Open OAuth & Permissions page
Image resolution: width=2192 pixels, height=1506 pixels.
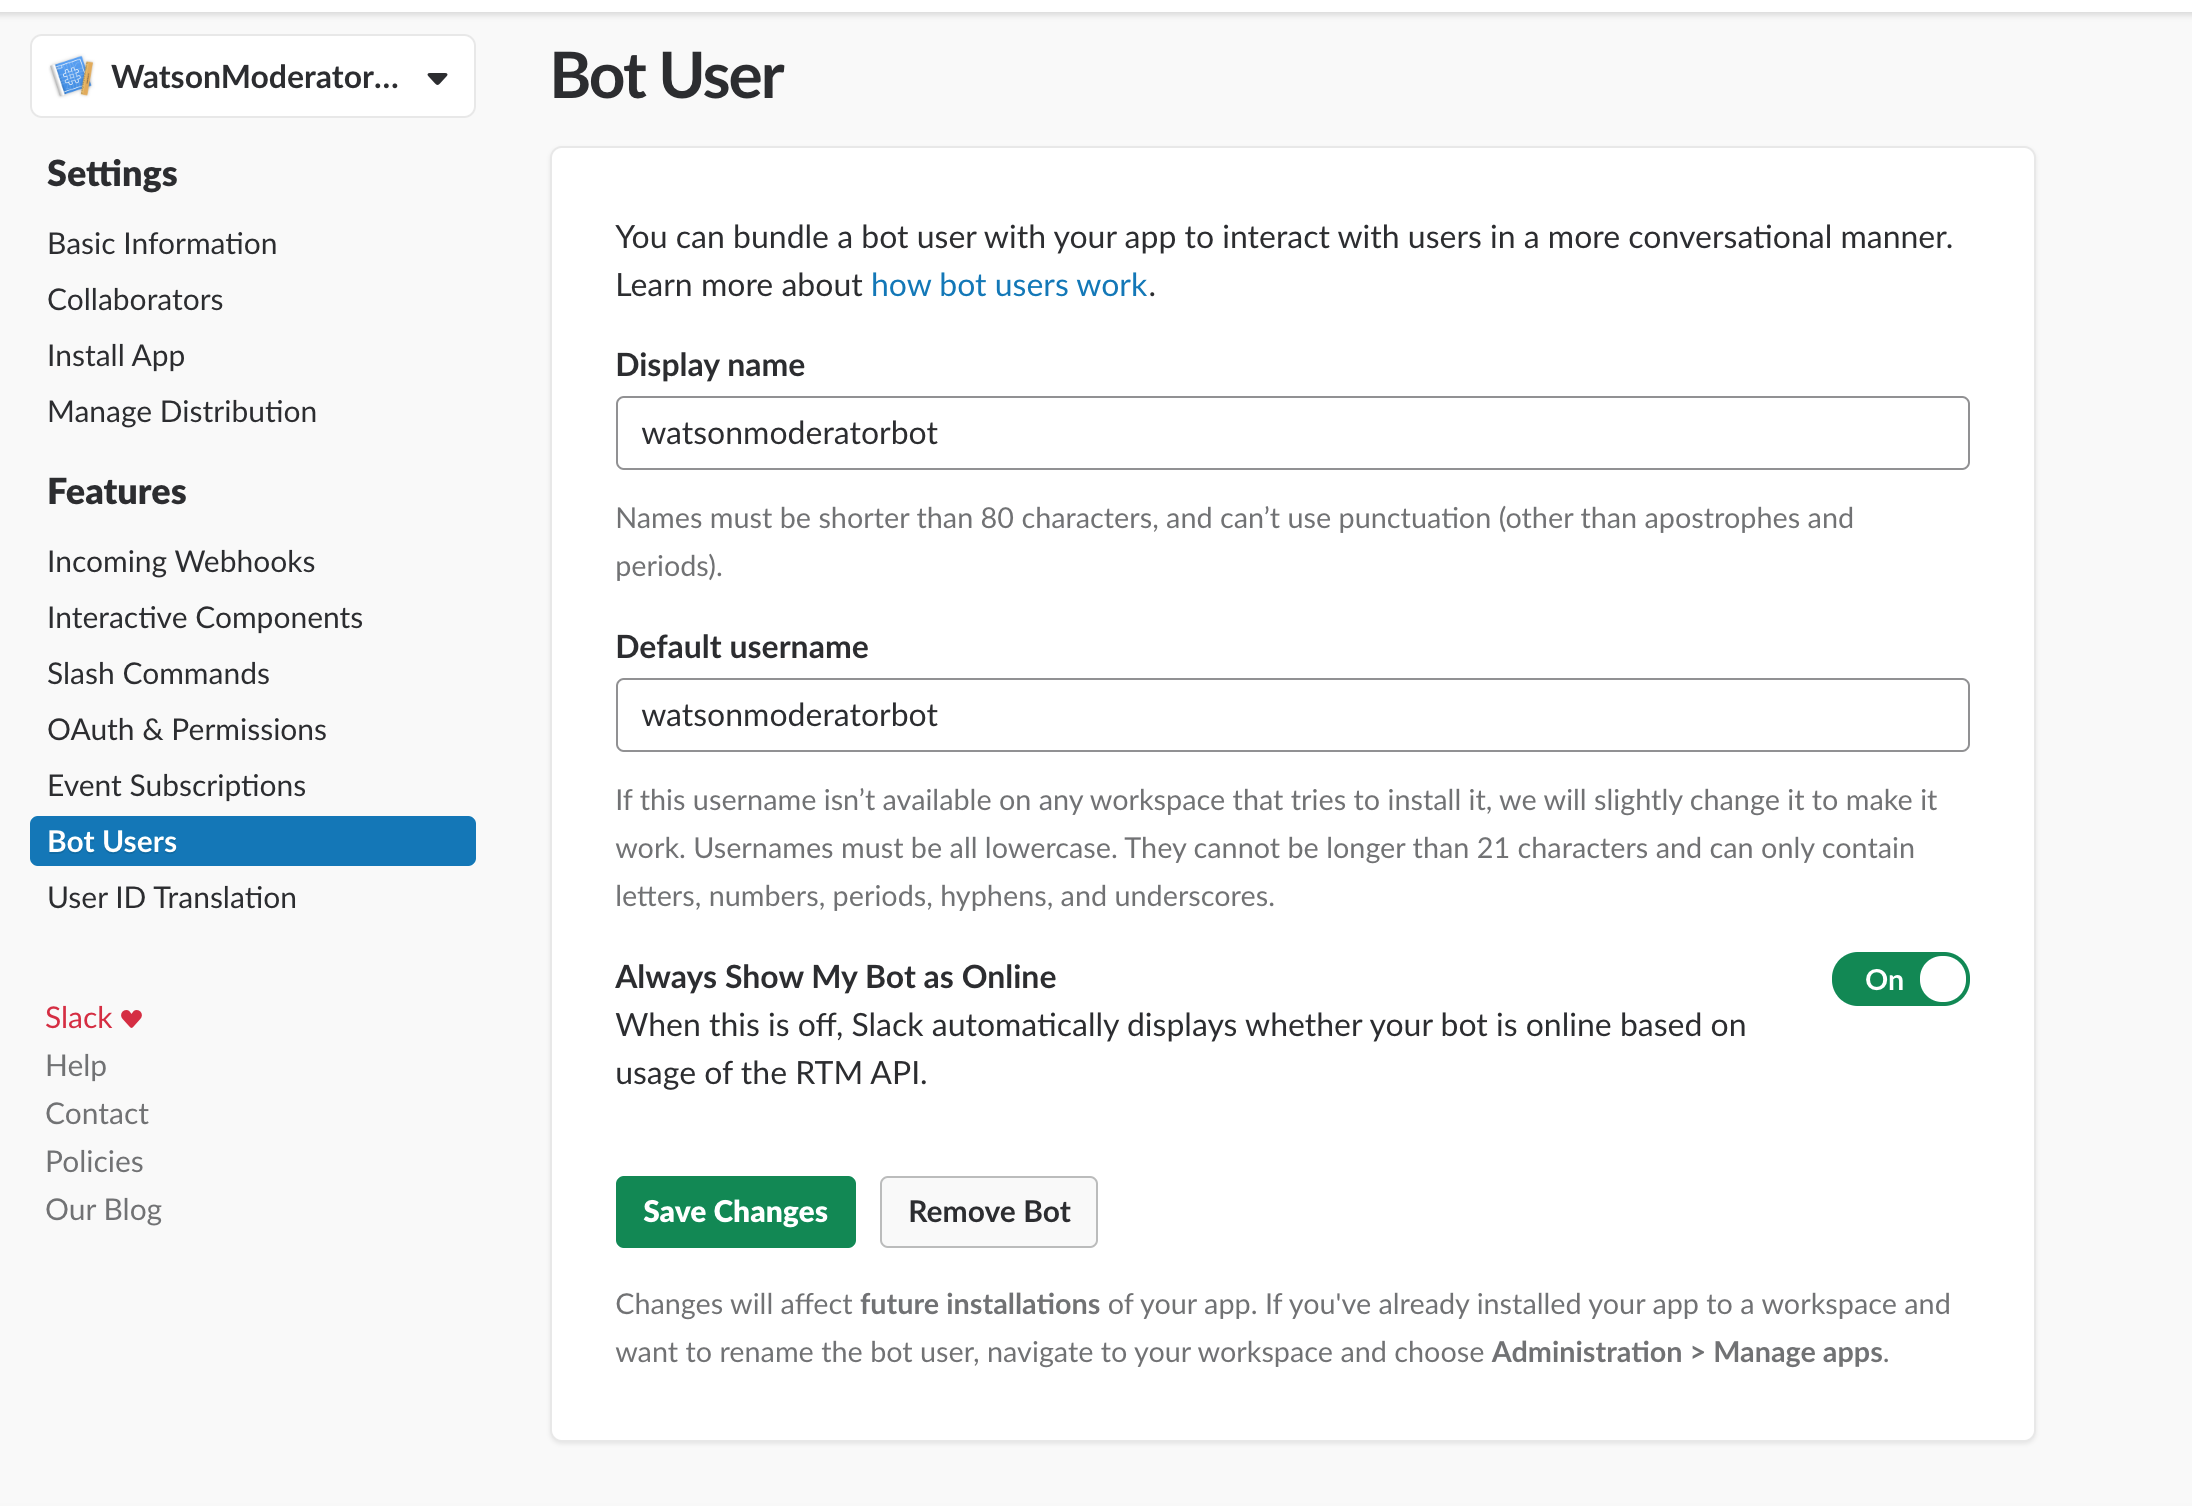click(x=187, y=729)
